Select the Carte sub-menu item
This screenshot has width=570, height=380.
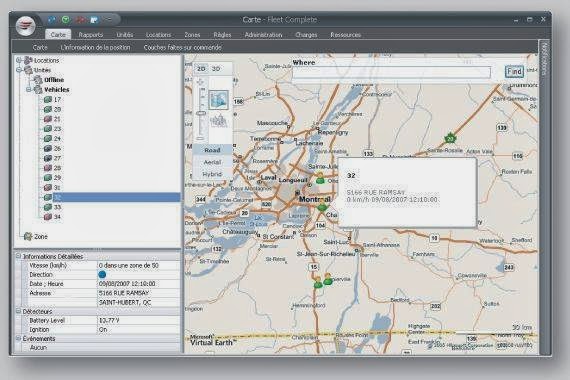(x=40, y=47)
